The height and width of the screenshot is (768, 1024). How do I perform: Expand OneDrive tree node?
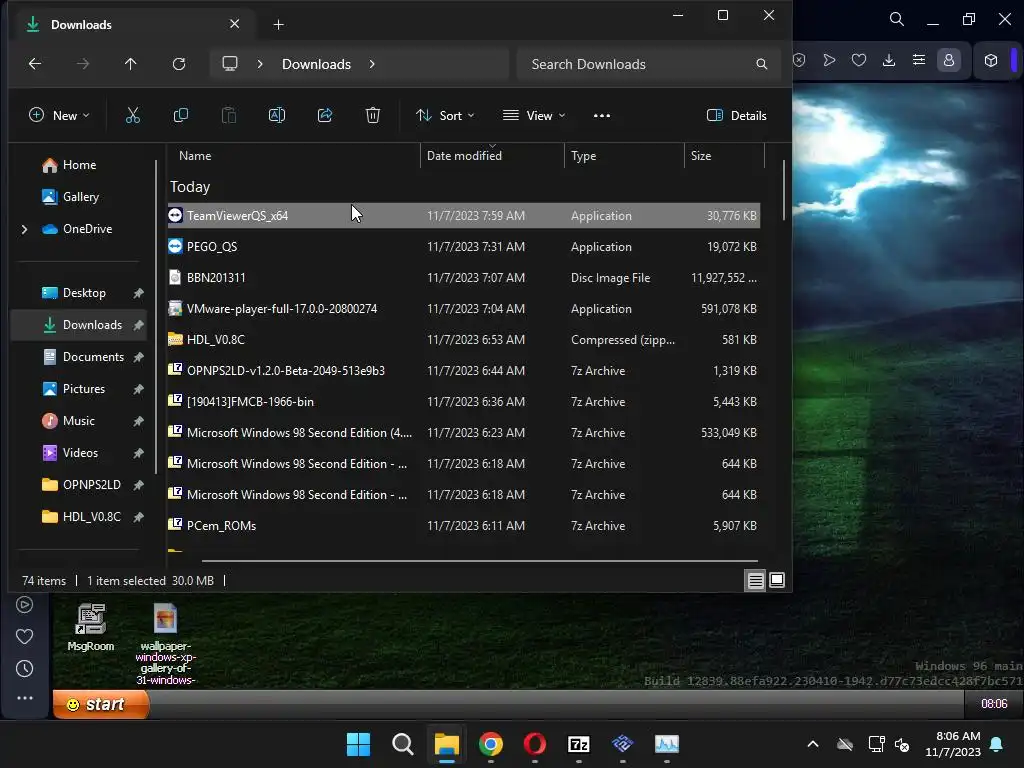point(24,229)
